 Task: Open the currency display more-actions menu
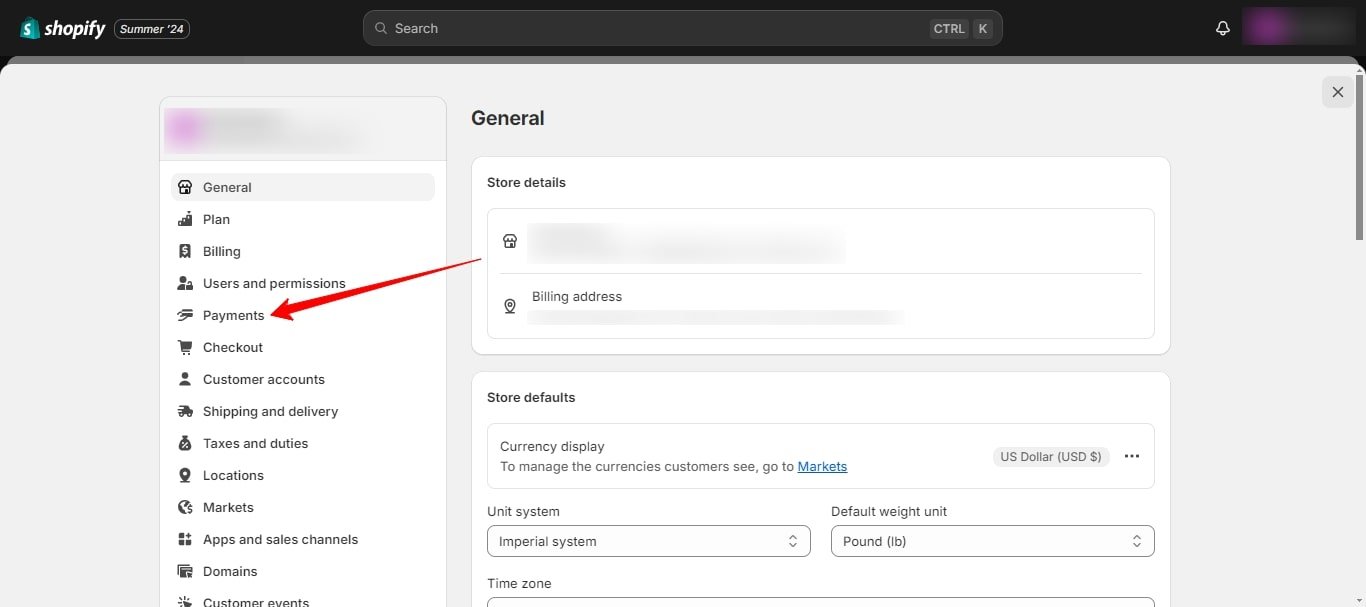pos(1131,456)
